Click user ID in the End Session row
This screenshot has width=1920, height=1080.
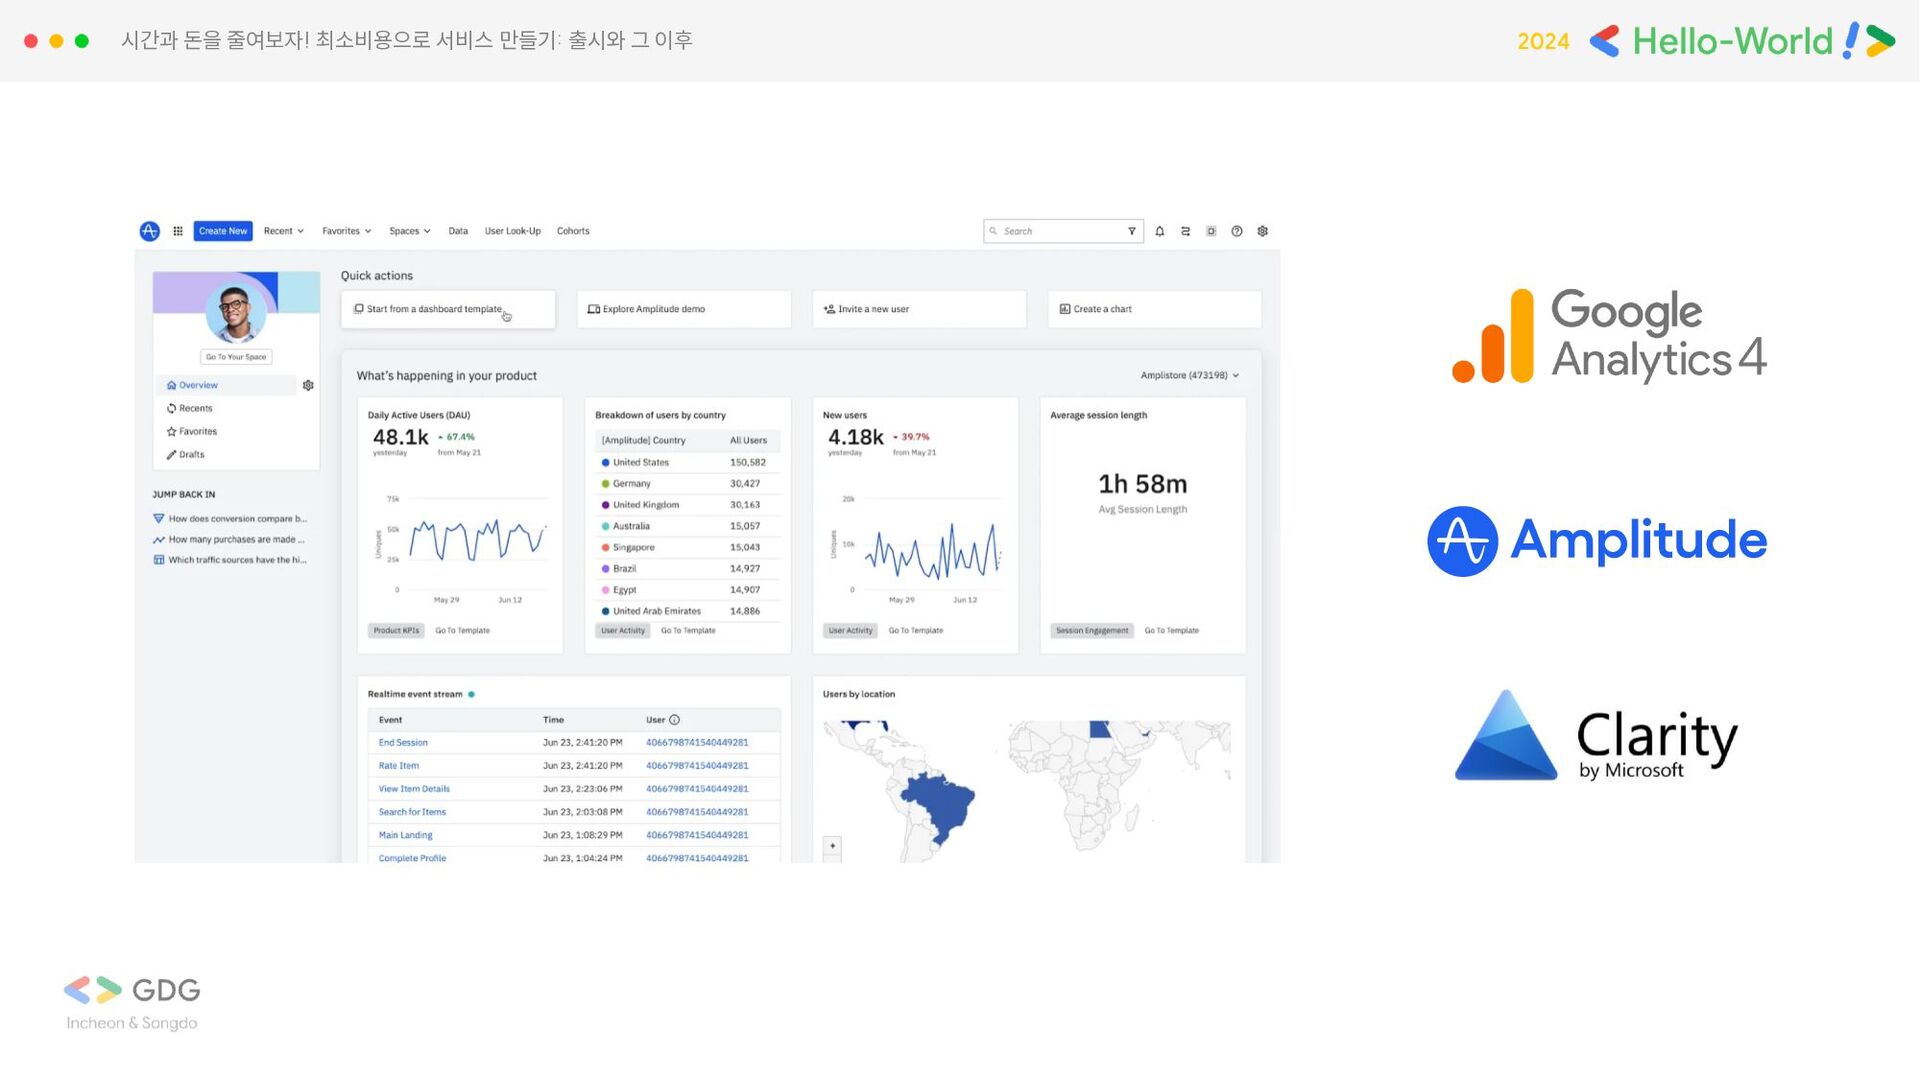697,743
